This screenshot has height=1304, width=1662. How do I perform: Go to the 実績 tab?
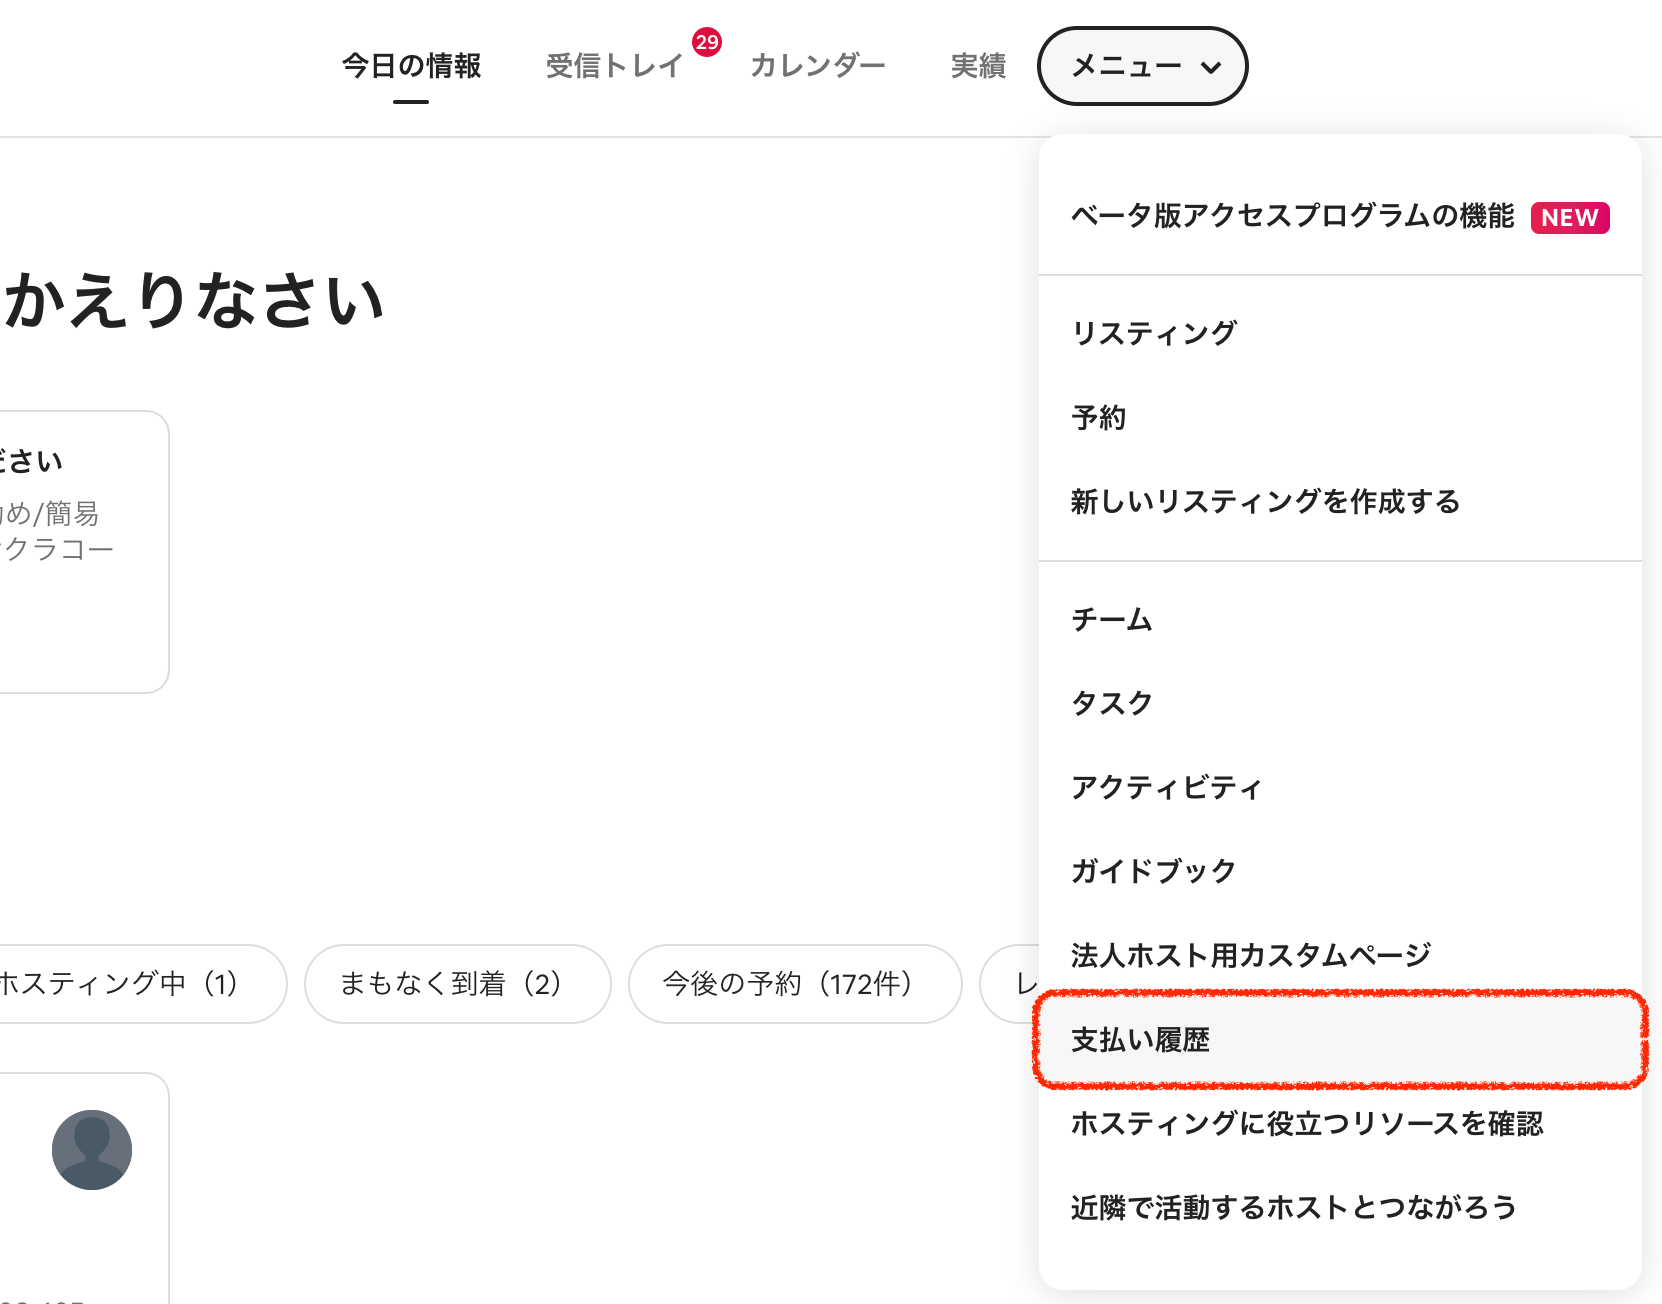977,66
